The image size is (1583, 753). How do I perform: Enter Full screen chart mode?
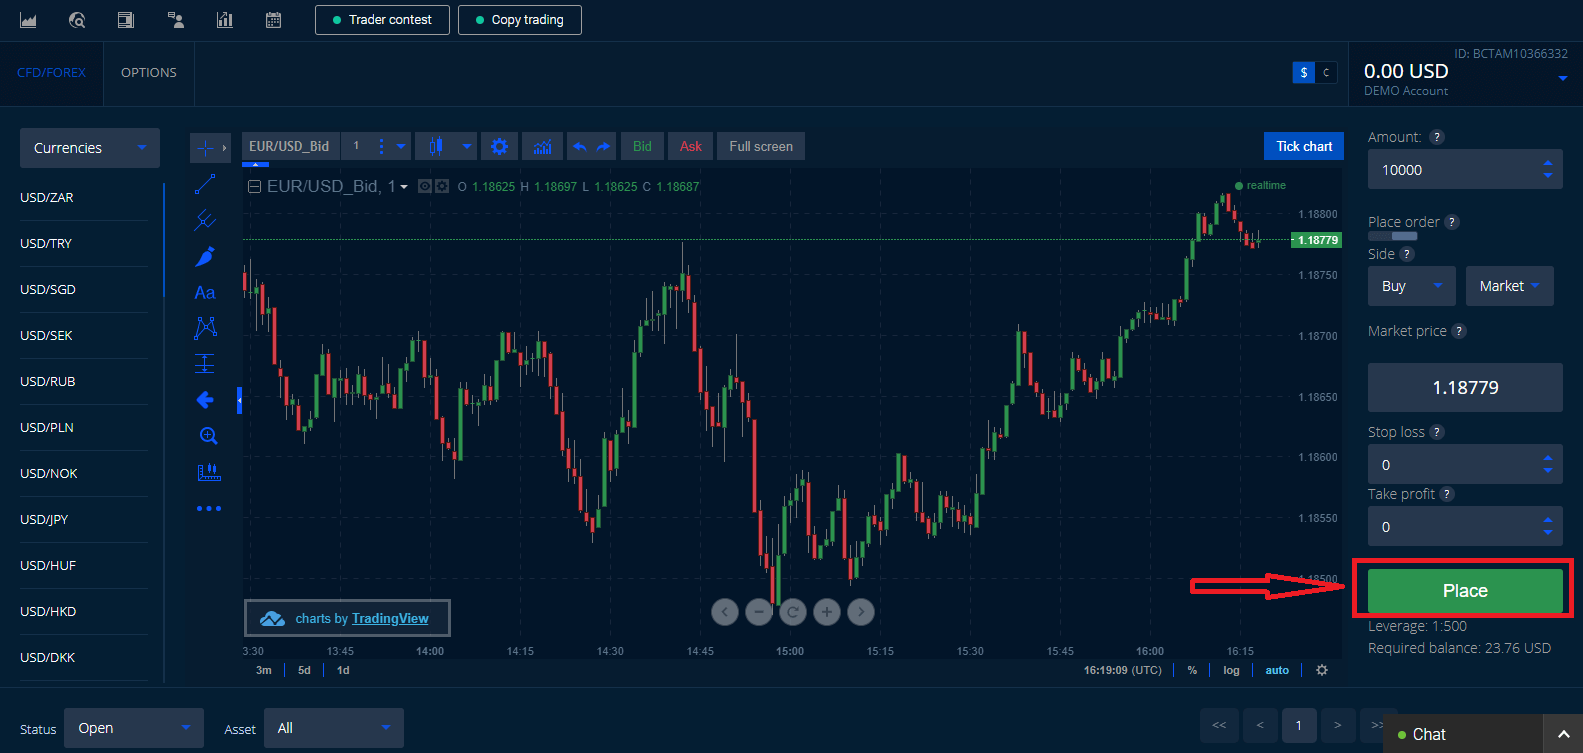tap(761, 146)
